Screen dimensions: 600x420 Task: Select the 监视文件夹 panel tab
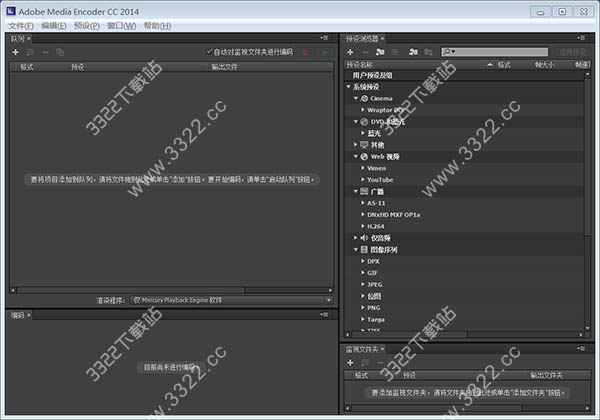(x=362, y=349)
